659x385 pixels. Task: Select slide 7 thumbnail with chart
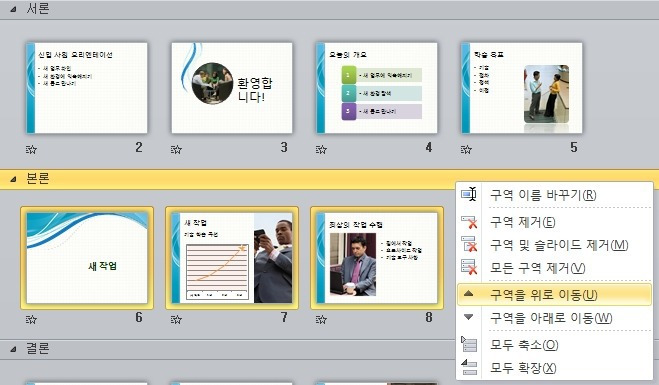coord(232,258)
